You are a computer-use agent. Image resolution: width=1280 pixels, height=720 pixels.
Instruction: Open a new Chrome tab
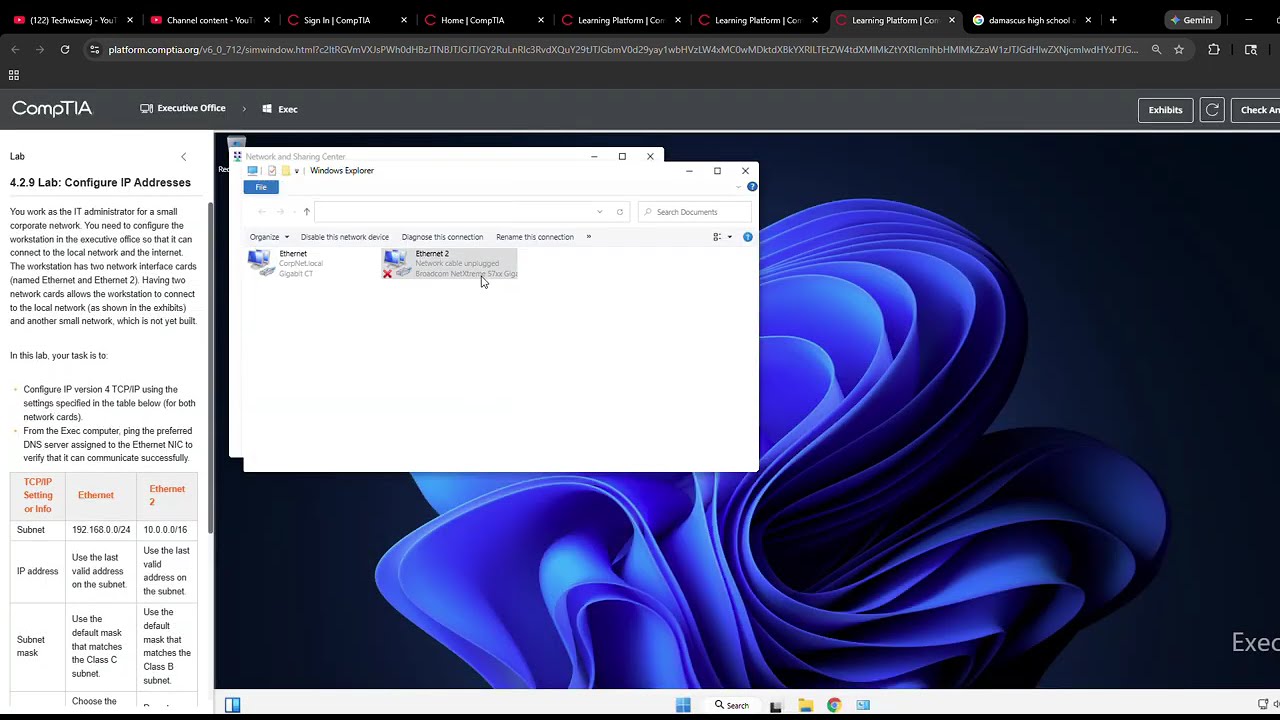coord(1113,20)
